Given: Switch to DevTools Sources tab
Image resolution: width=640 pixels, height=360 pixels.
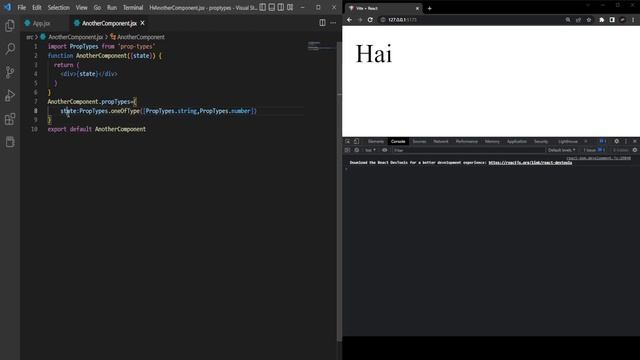Looking at the screenshot, I should pos(419,141).
